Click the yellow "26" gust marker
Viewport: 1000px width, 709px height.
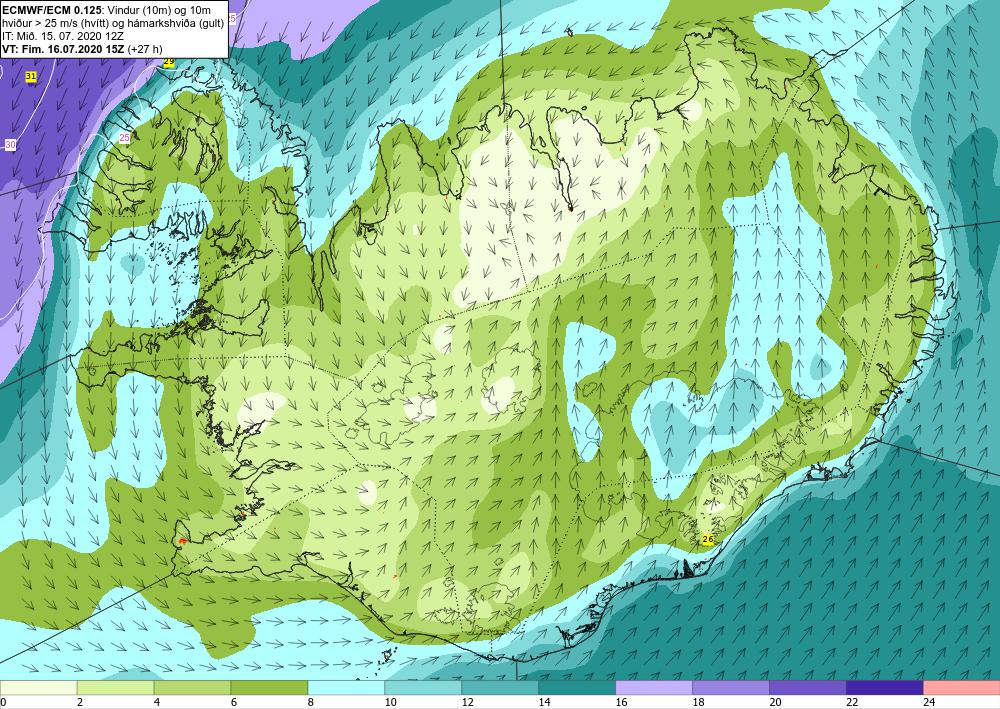(708, 539)
